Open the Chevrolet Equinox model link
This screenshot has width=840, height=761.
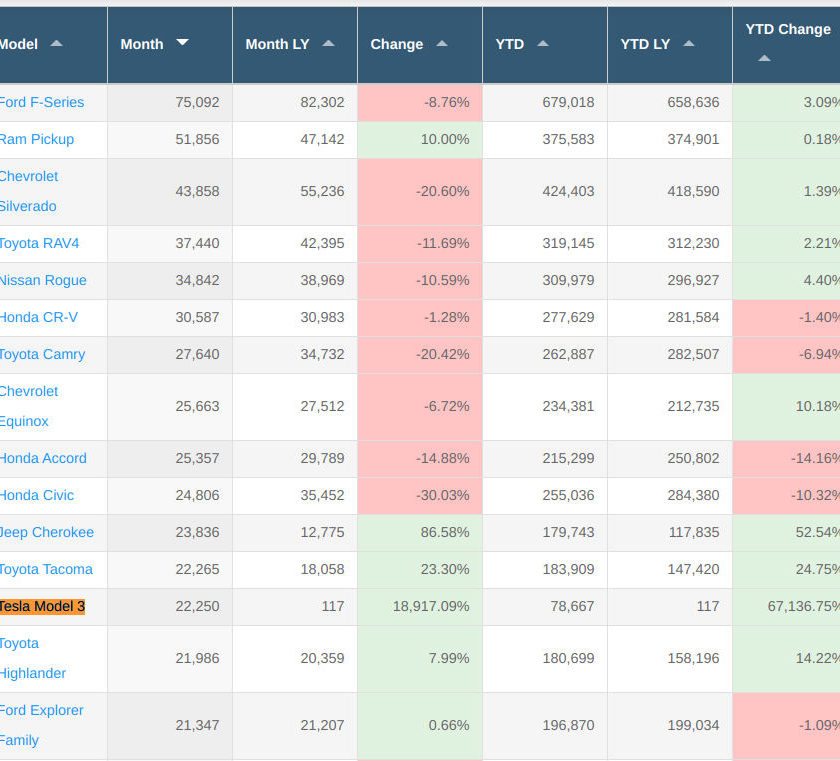click(x=29, y=406)
